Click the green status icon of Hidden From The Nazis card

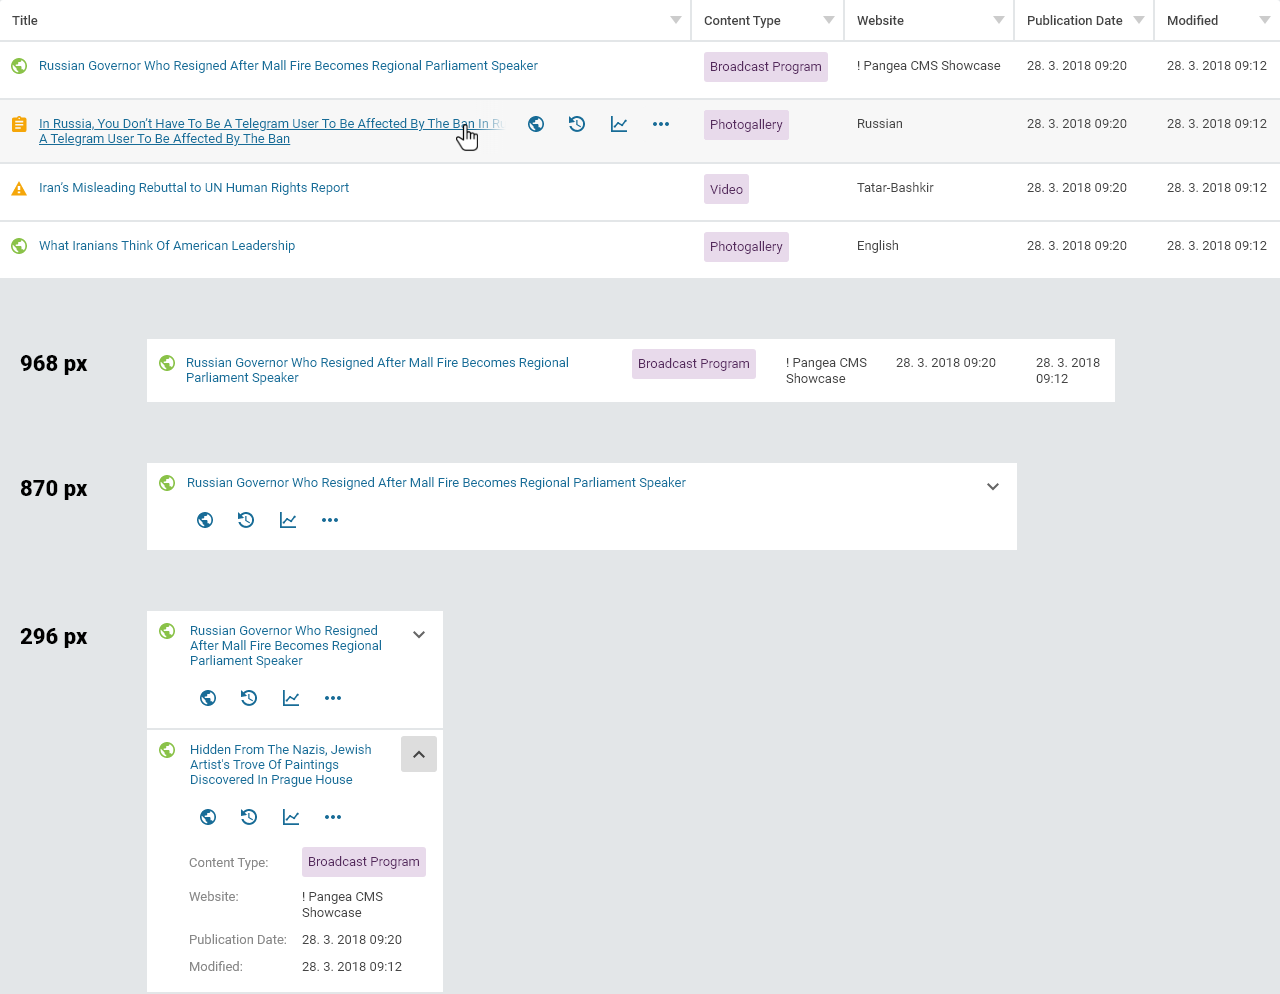tap(167, 750)
